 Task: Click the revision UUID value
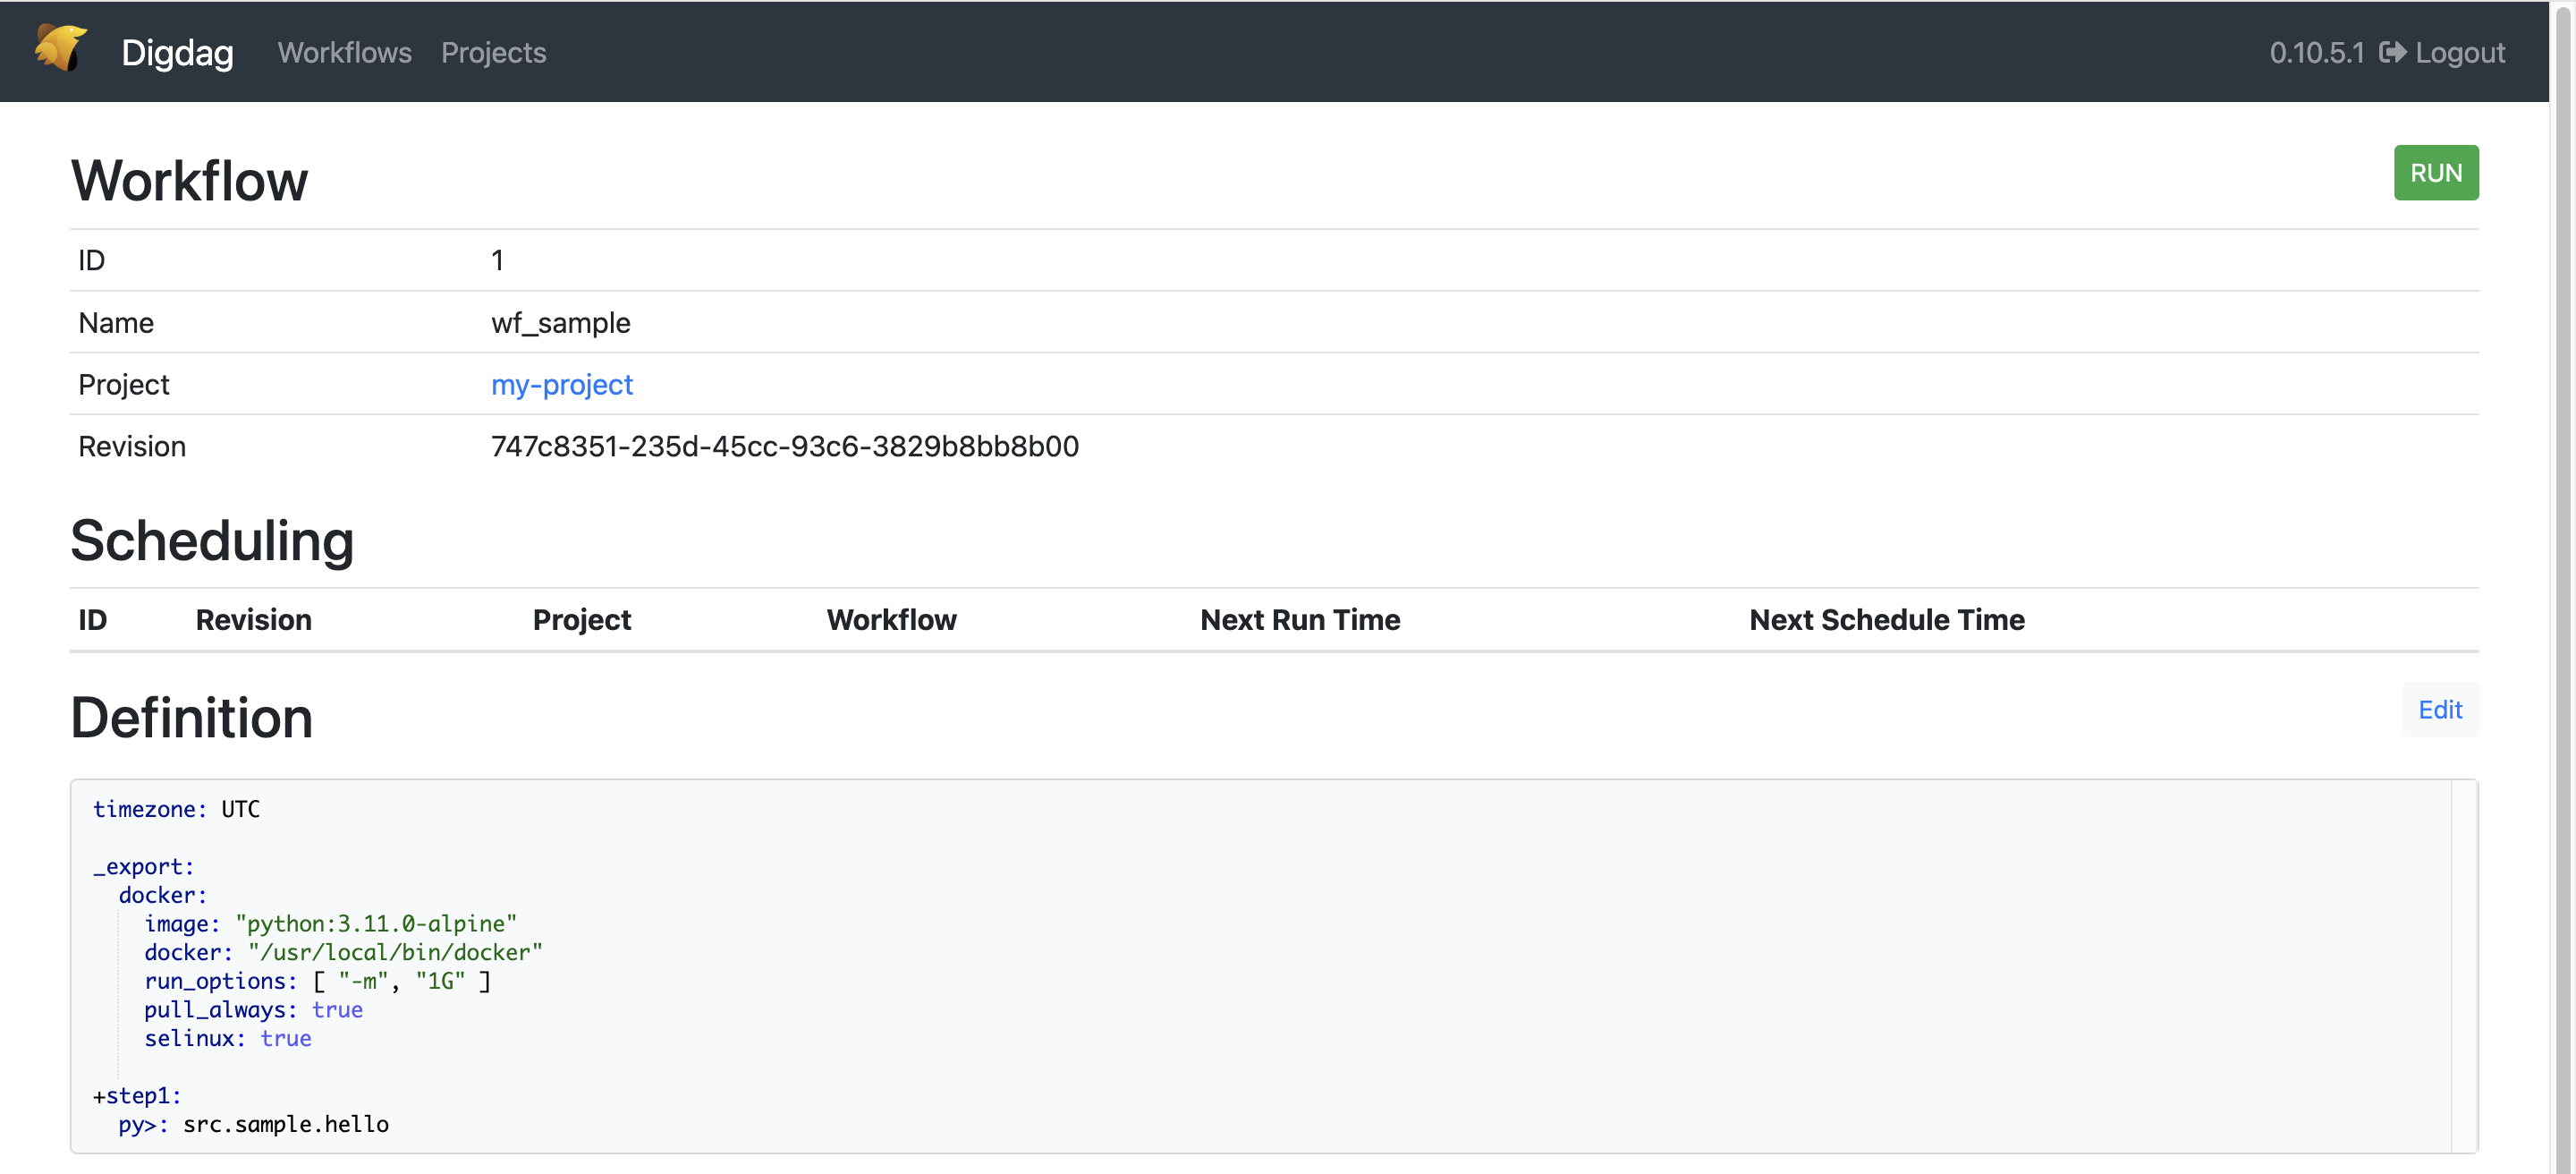pyautogui.click(x=784, y=446)
